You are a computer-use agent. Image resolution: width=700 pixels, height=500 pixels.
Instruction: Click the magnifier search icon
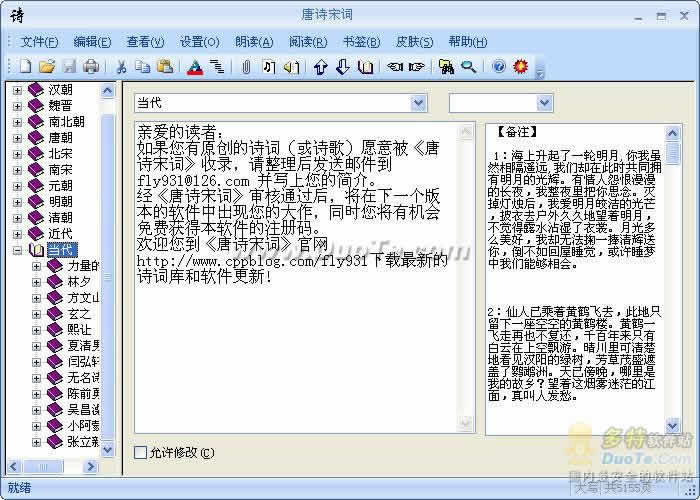(468, 67)
